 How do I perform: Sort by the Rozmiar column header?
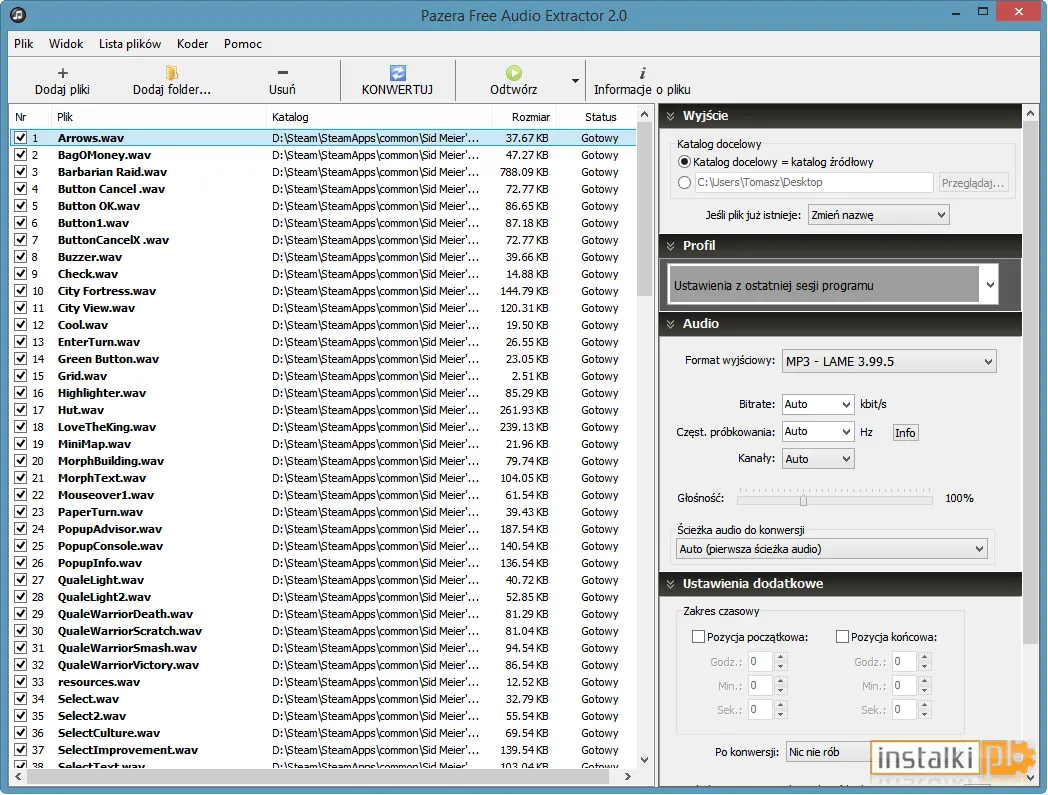pos(525,117)
